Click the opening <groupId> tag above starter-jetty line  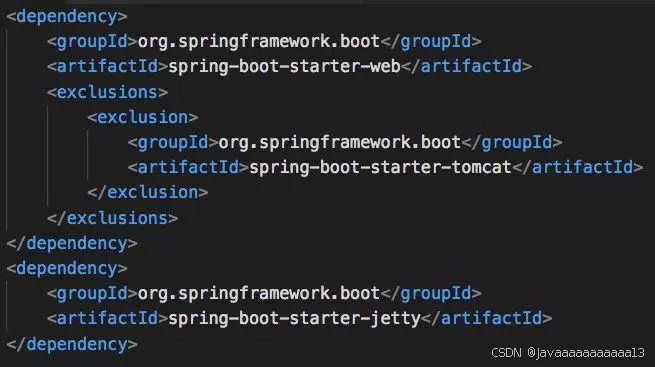coord(92,294)
